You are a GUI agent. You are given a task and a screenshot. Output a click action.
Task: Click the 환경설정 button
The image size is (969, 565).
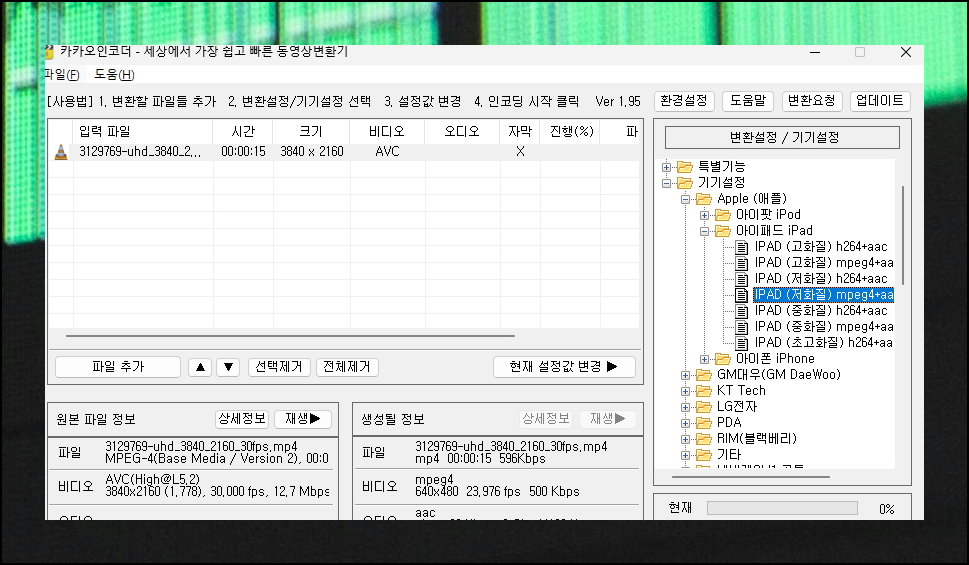684,101
